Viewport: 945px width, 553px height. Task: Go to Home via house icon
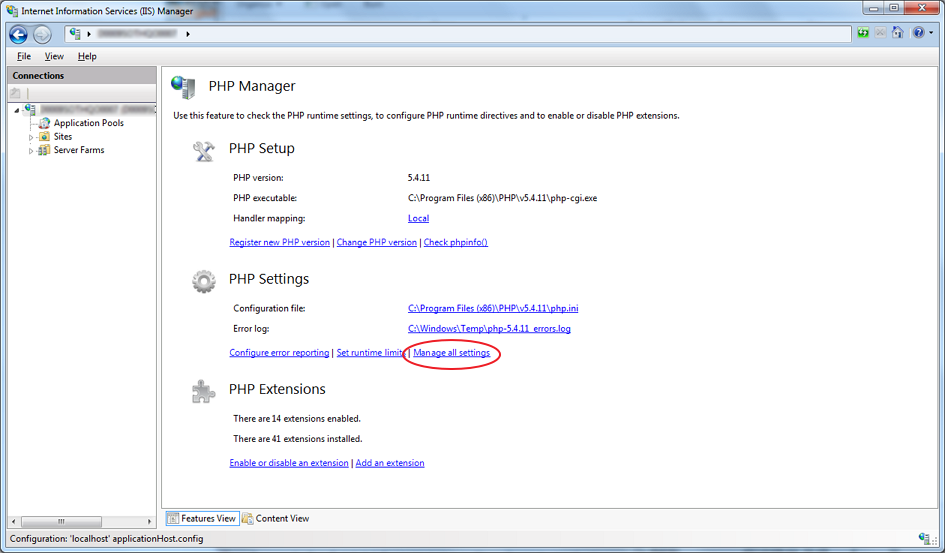tap(897, 33)
